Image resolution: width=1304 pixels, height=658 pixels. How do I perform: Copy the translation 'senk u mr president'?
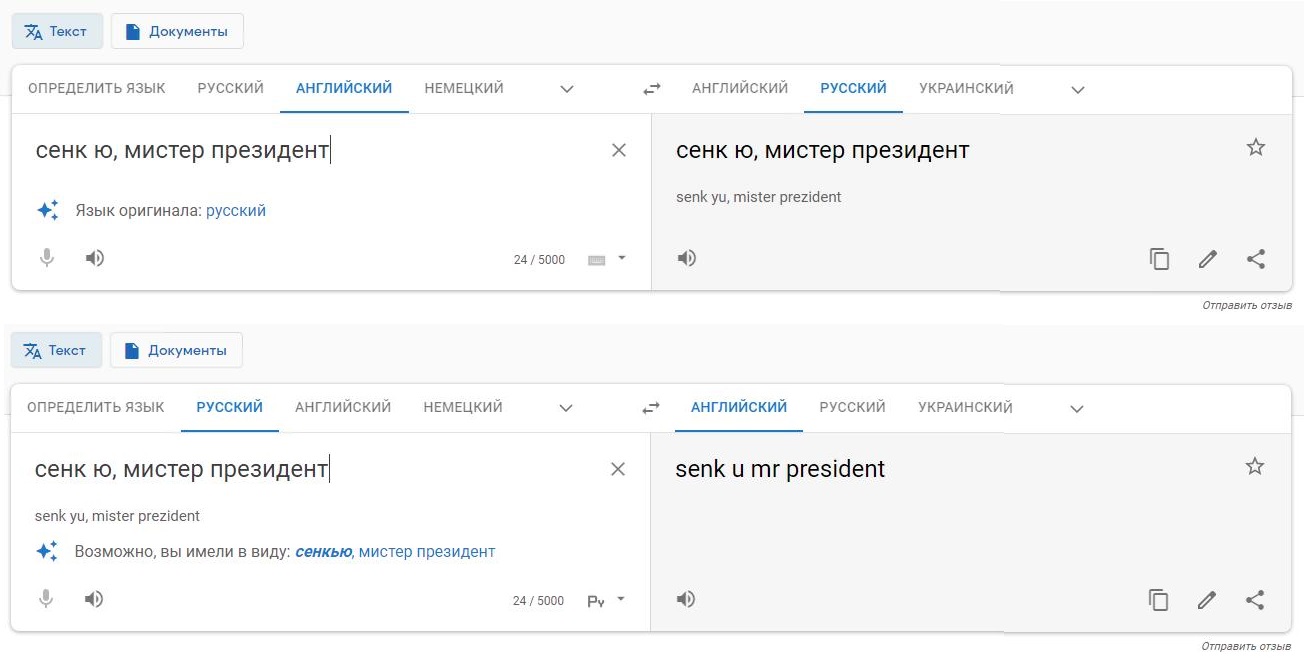1159,600
